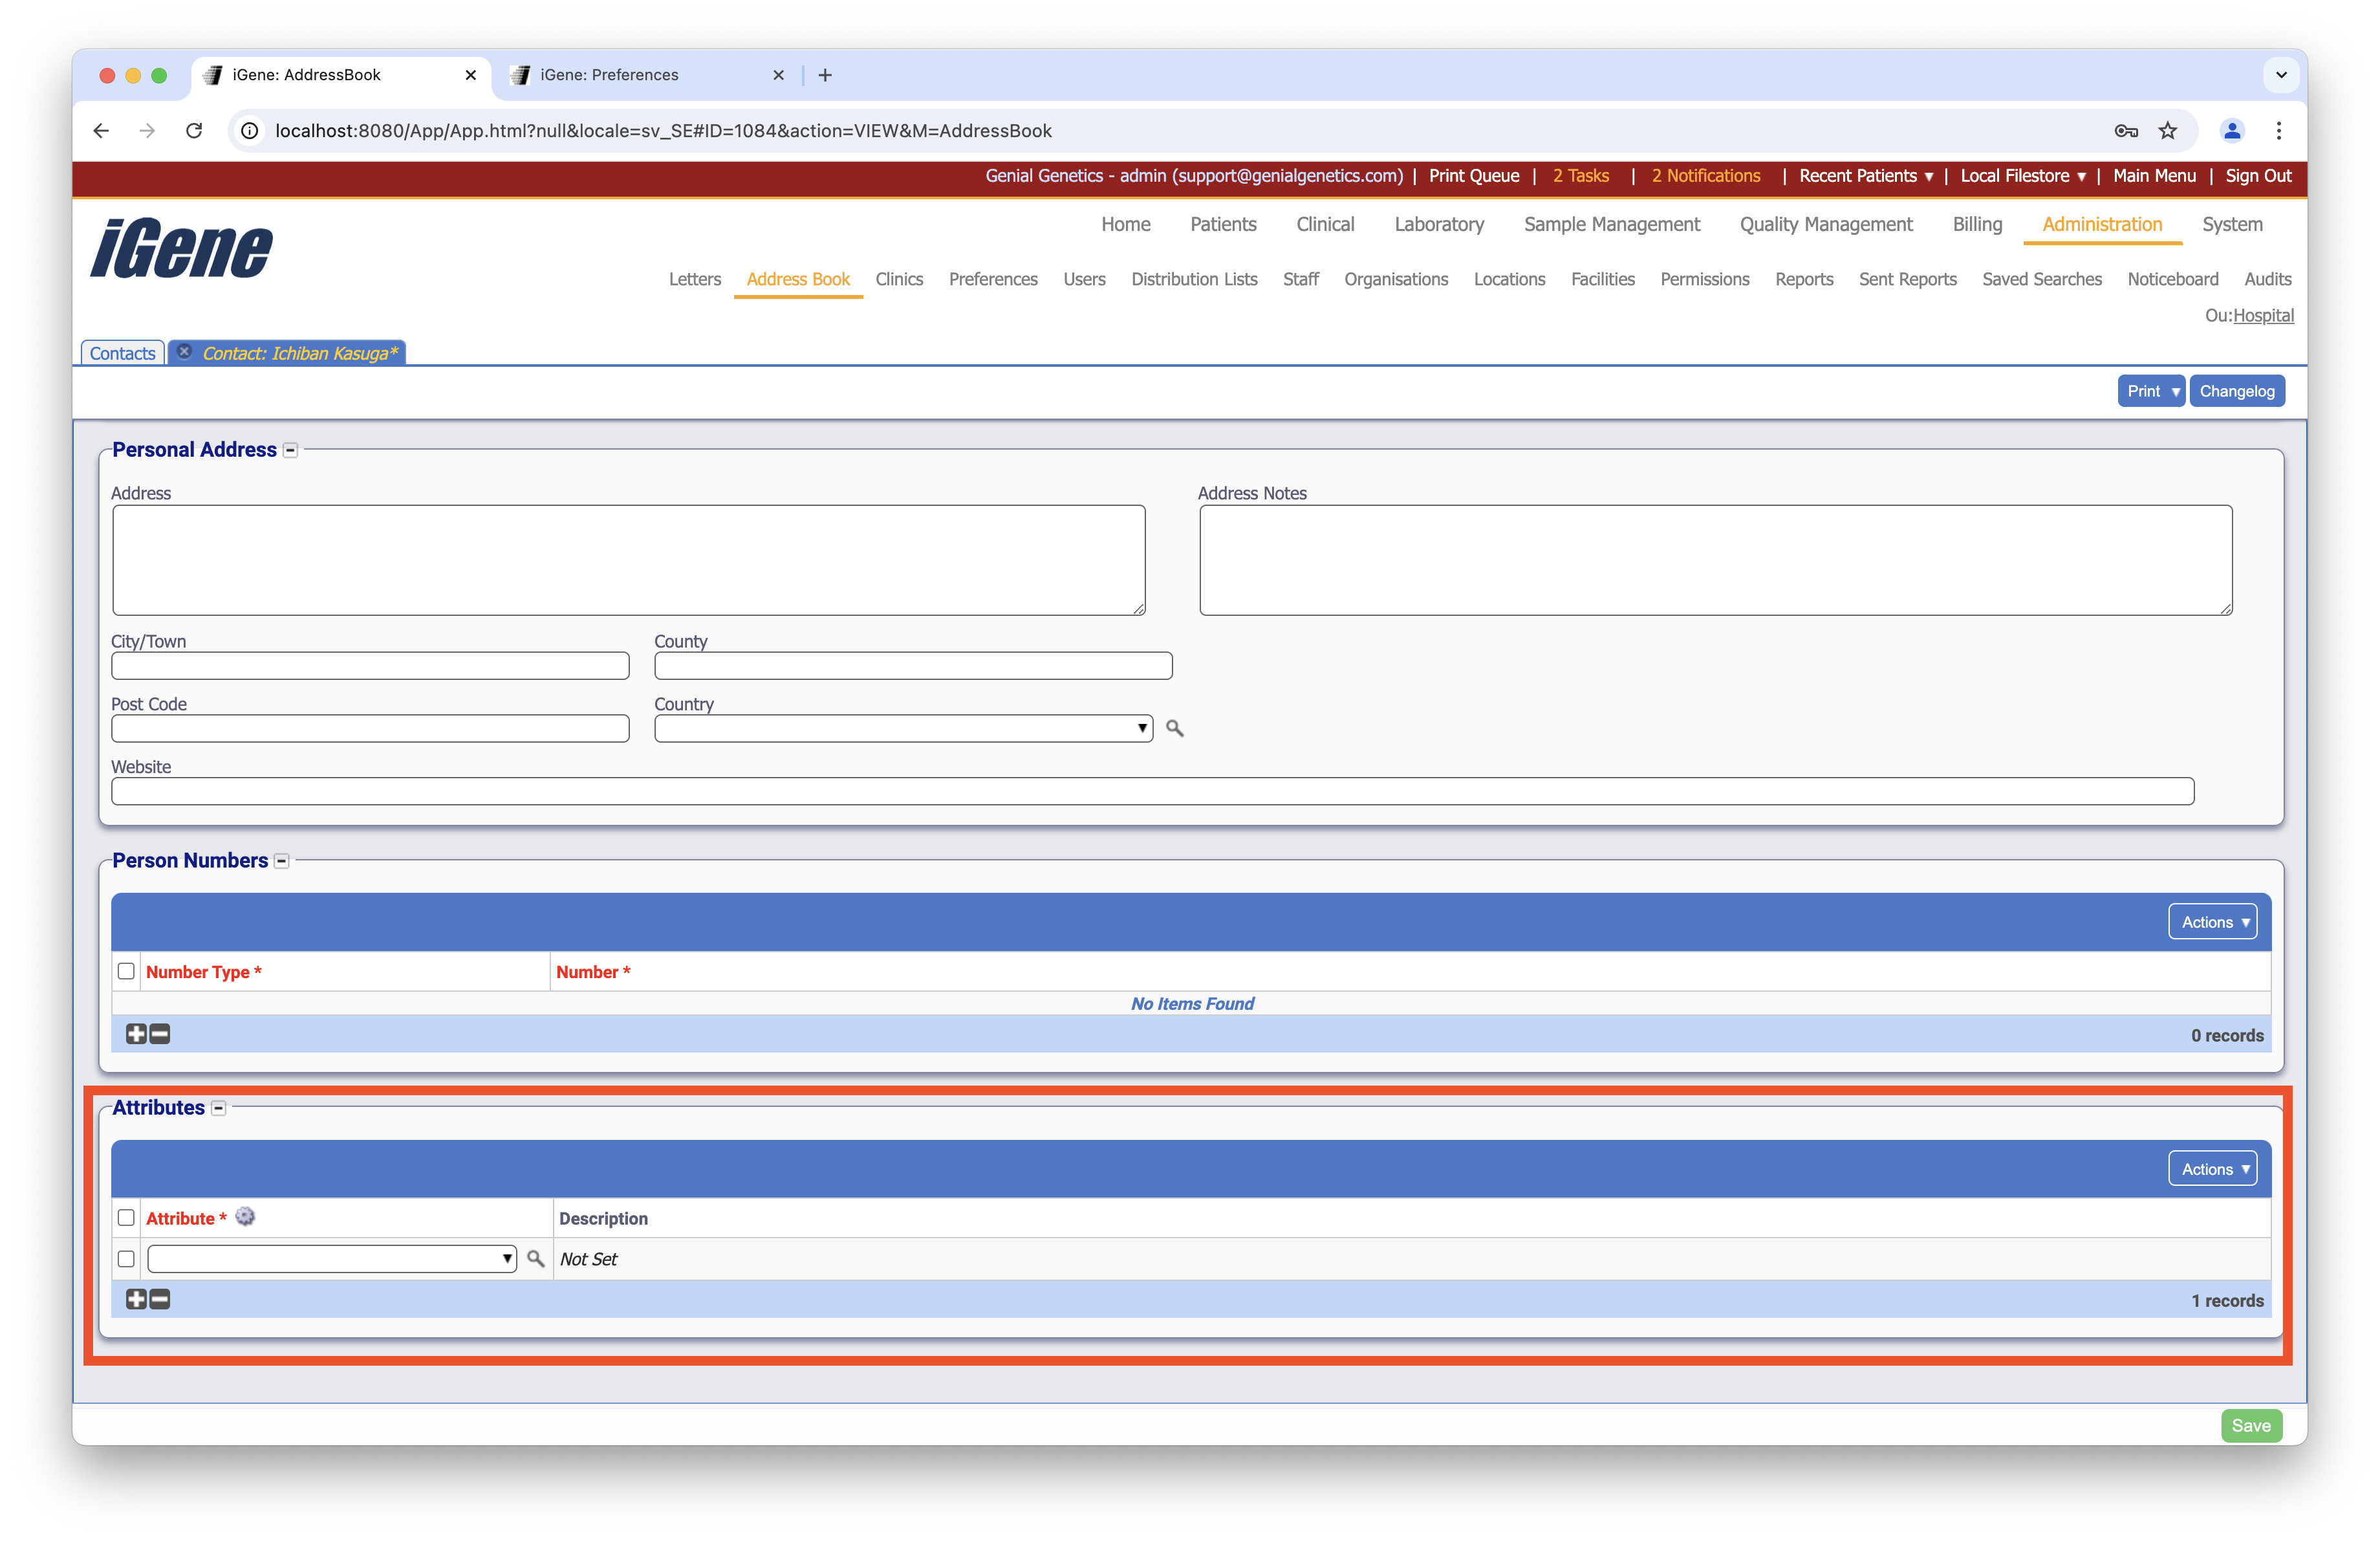Tick the Attribute header checkbox
Image resolution: width=2380 pixels, height=1541 pixels.
(126, 1217)
